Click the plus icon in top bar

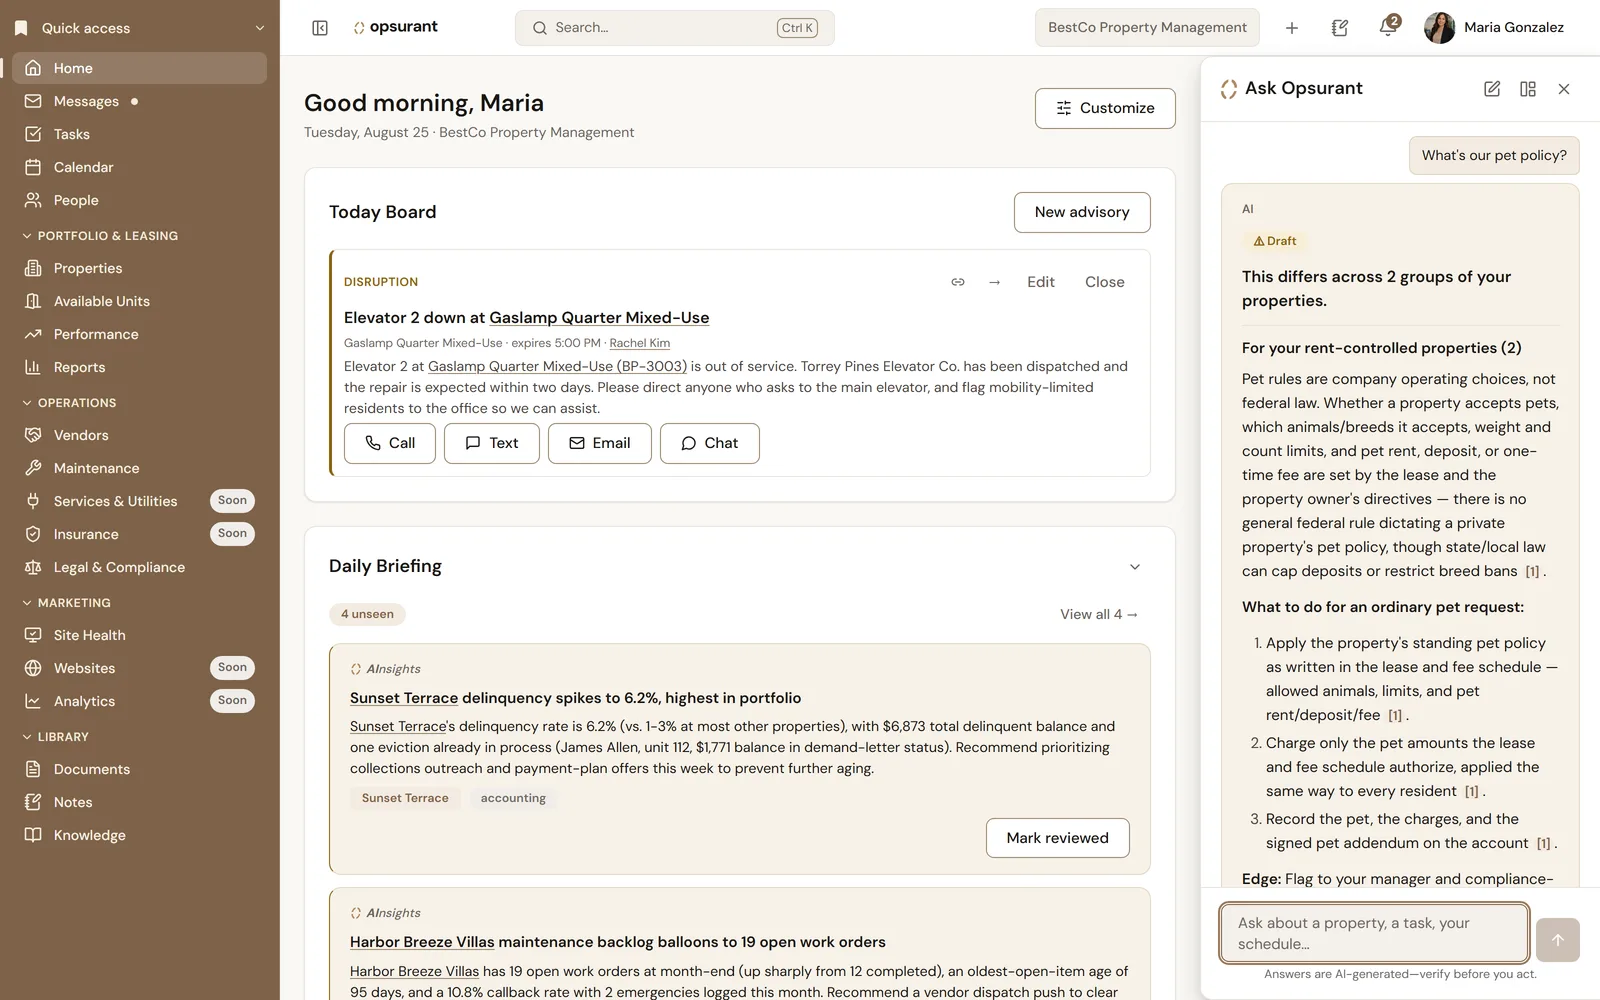(1292, 28)
